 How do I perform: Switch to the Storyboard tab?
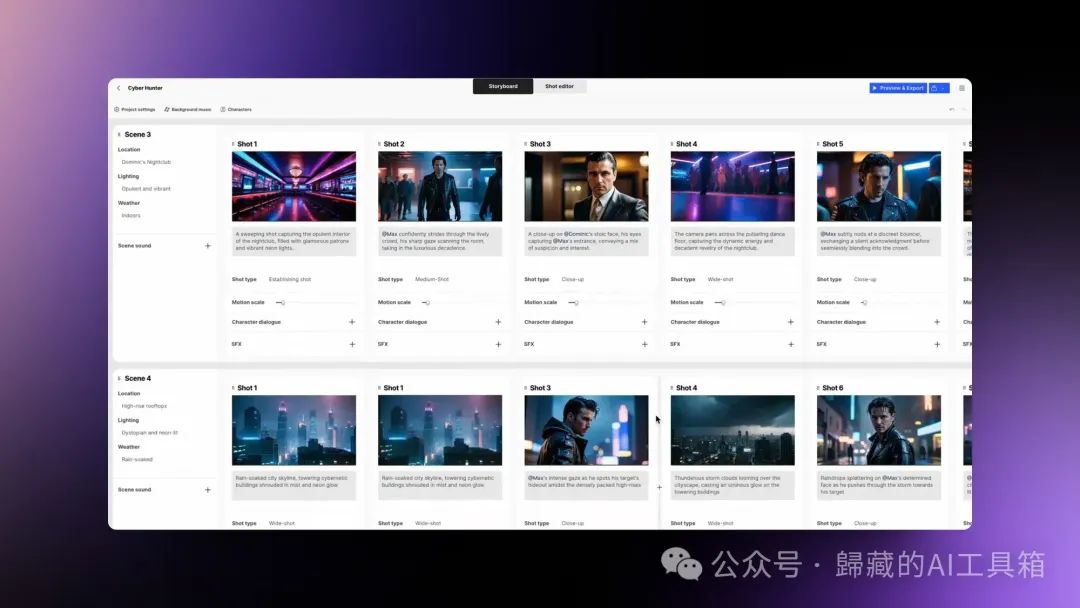click(x=503, y=86)
